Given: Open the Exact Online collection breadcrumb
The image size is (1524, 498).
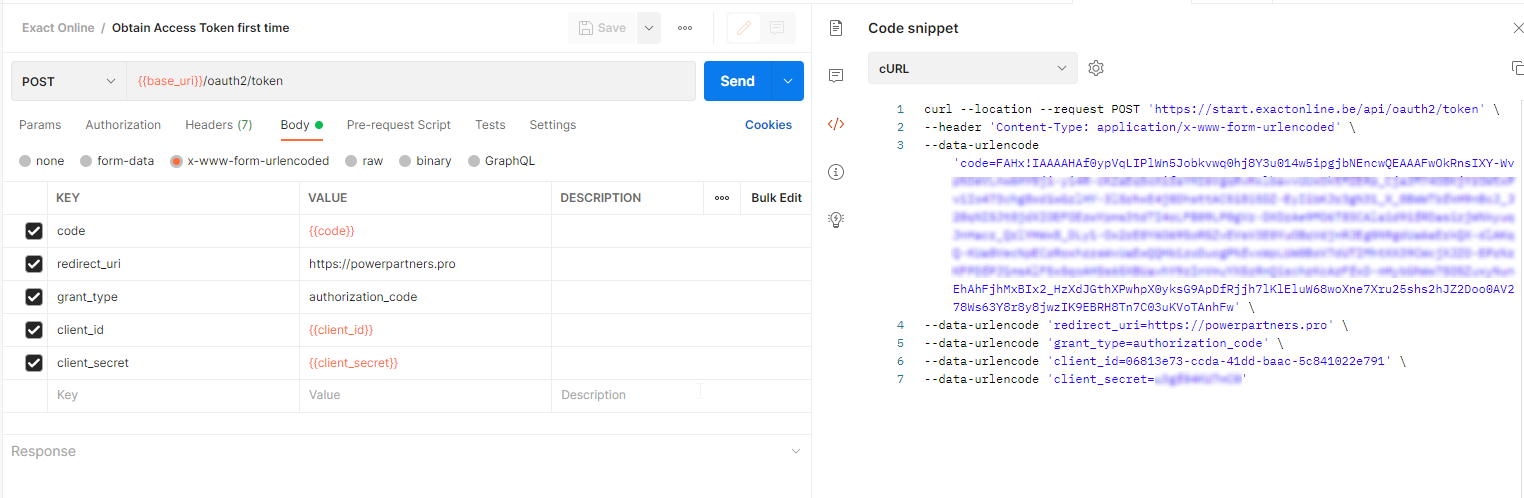Looking at the screenshot, I should [58, 28].
